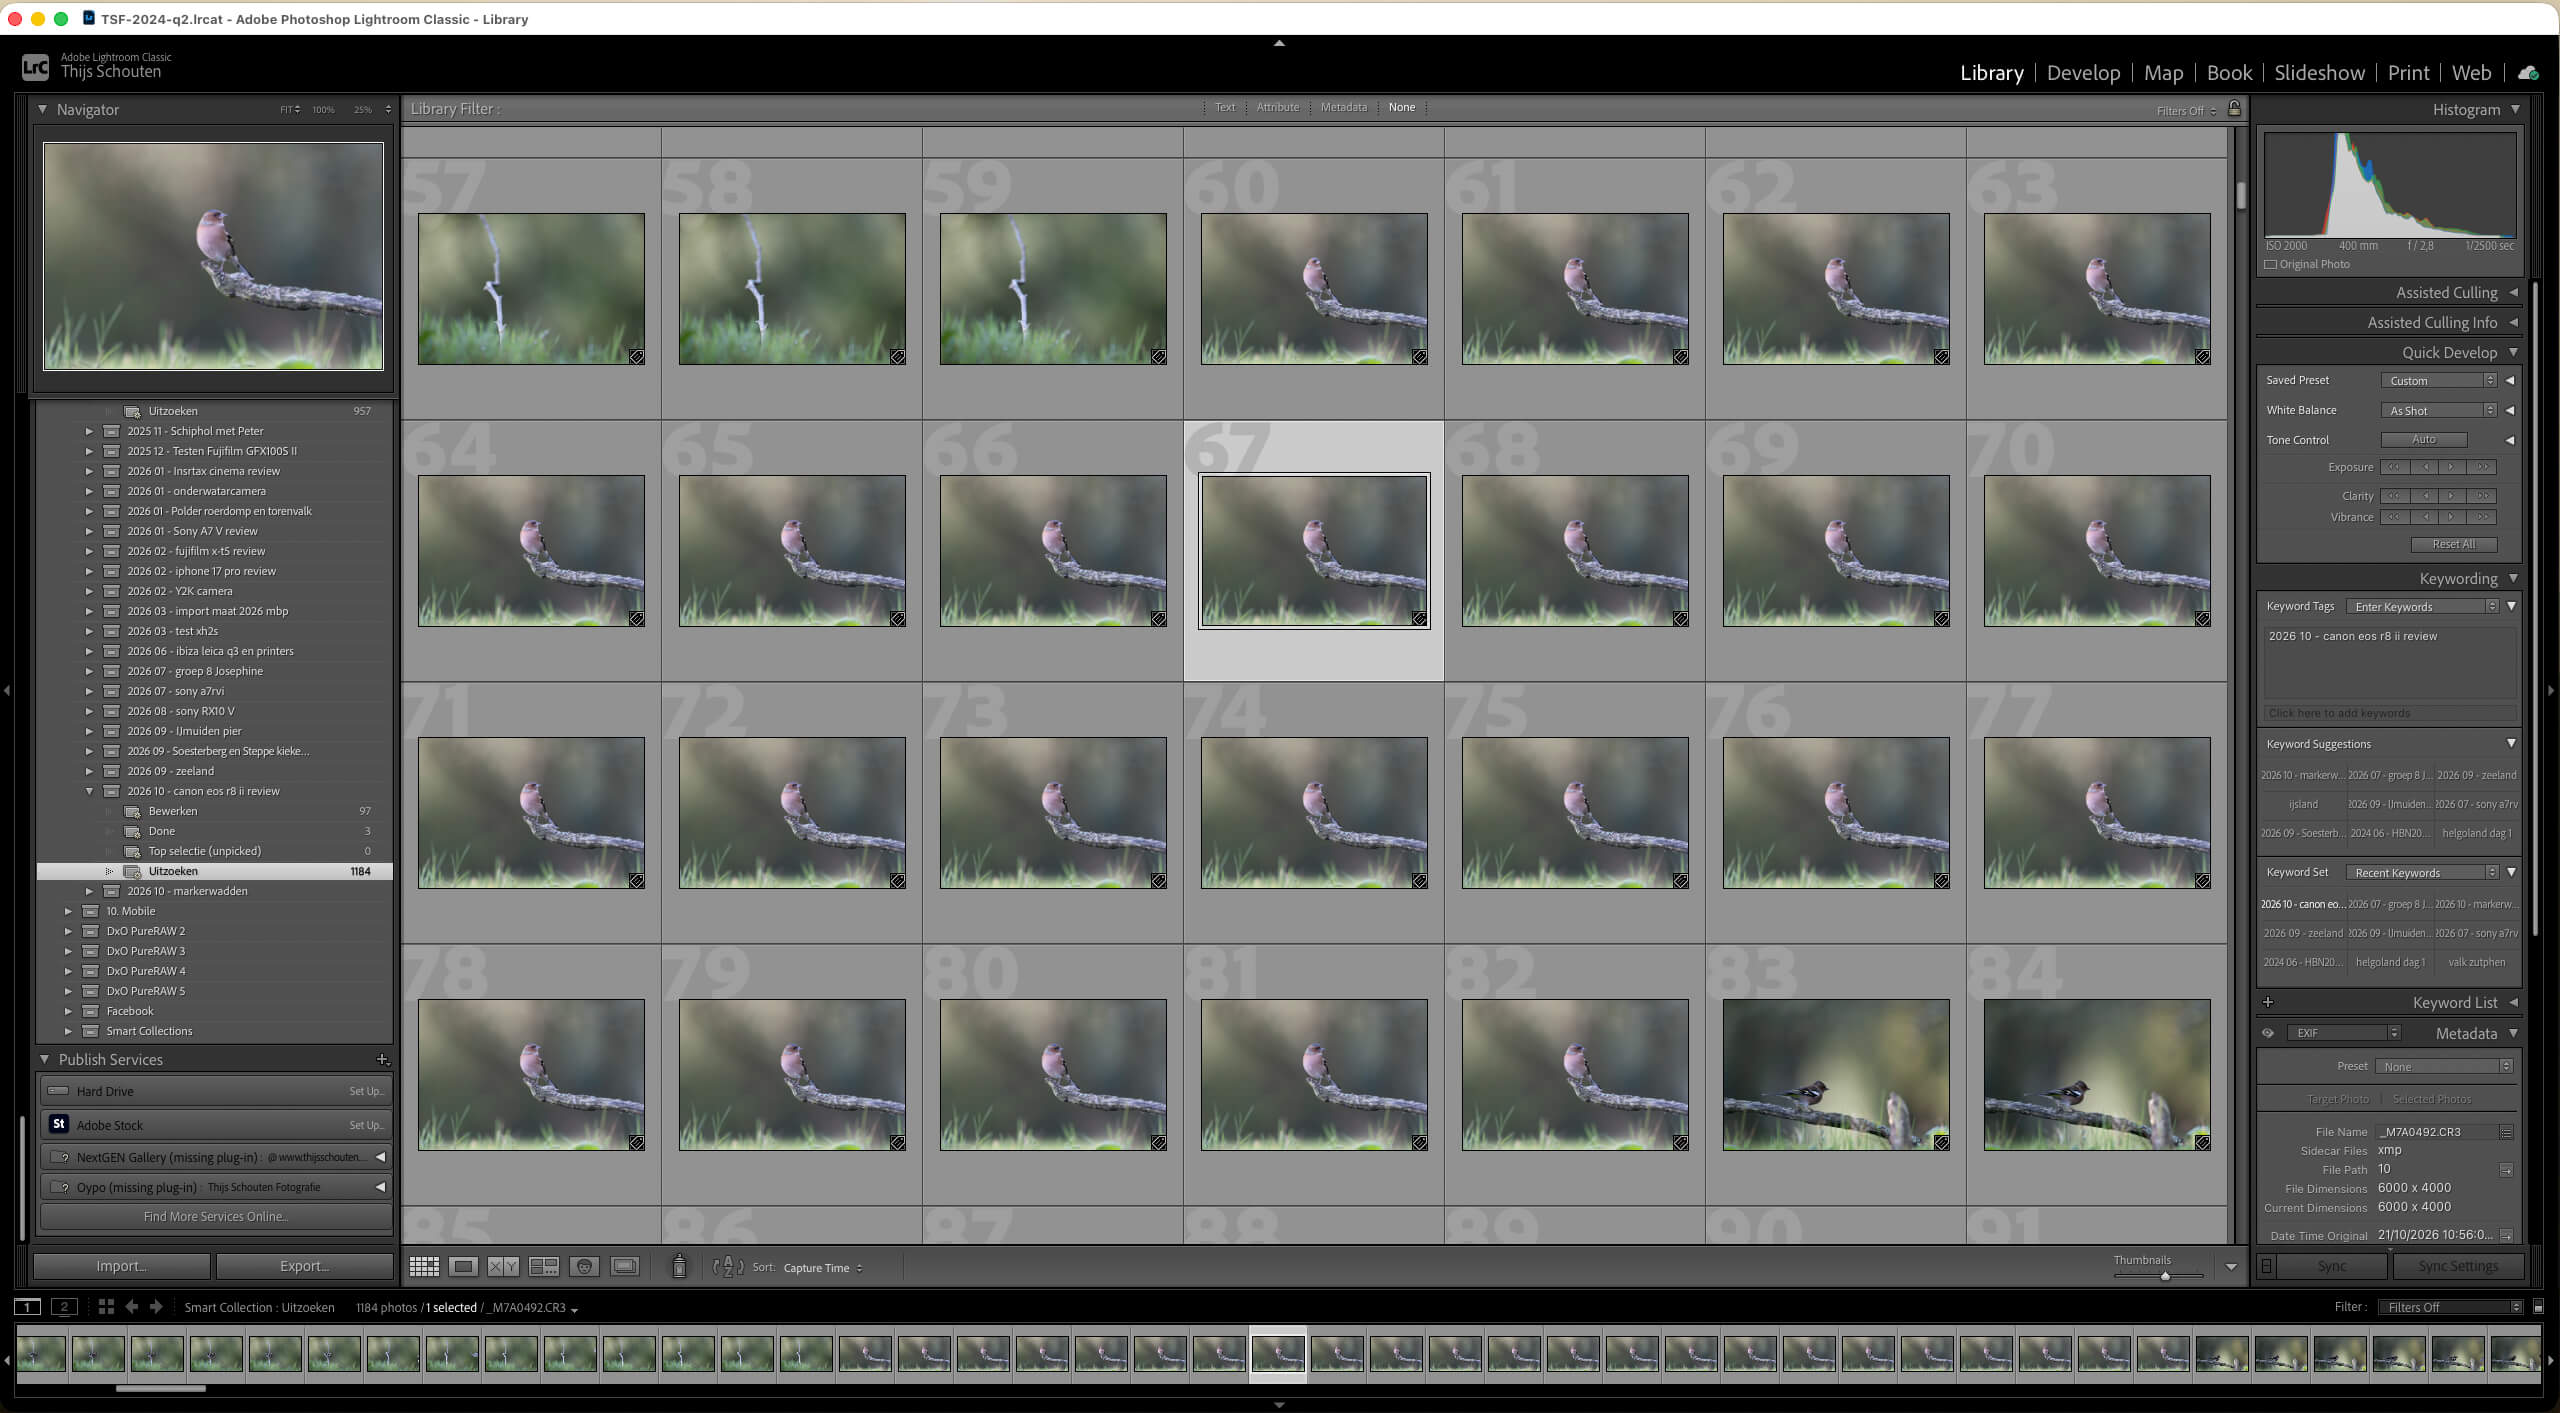Viewport: 2560px width, 1413px height.
Task: Go forward with filmstrip right arrow
Action: [x=156, y=1306]
